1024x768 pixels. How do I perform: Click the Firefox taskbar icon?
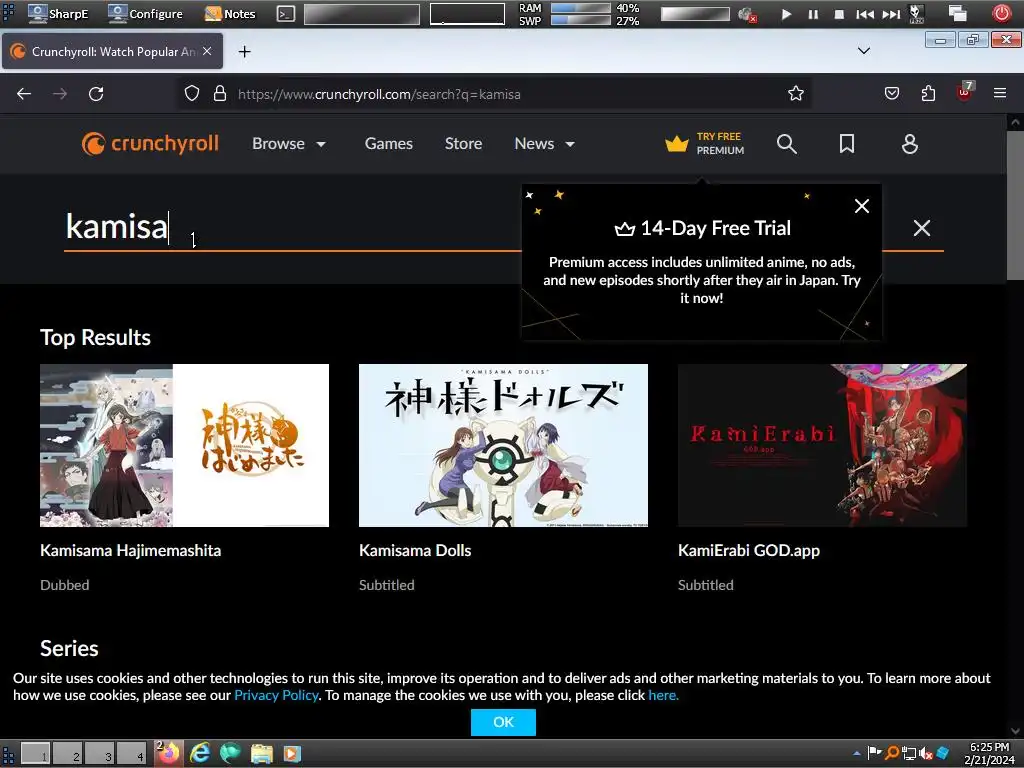tap(168, 753)
